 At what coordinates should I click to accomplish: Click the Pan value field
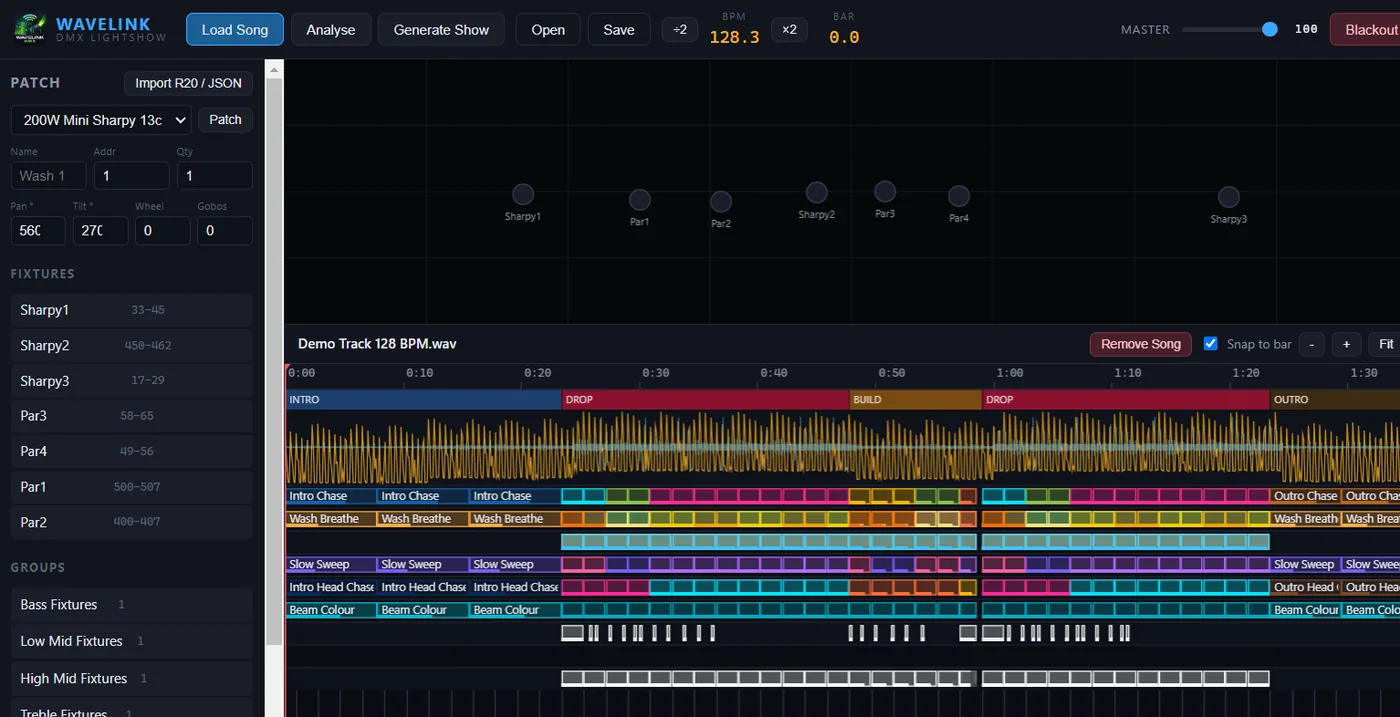(x=38, y=231)
